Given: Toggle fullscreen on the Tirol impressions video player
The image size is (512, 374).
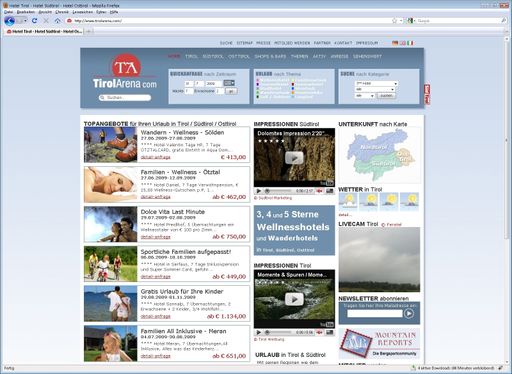Looking at the screenshot, I should 329,332.
